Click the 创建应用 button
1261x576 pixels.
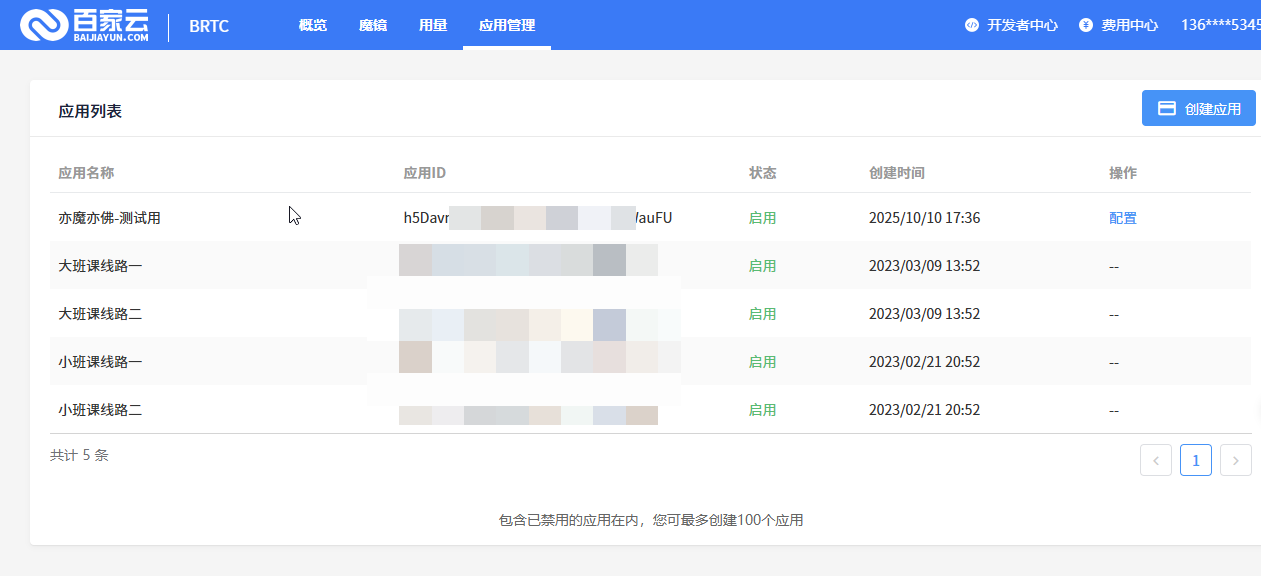point(1198,109)
